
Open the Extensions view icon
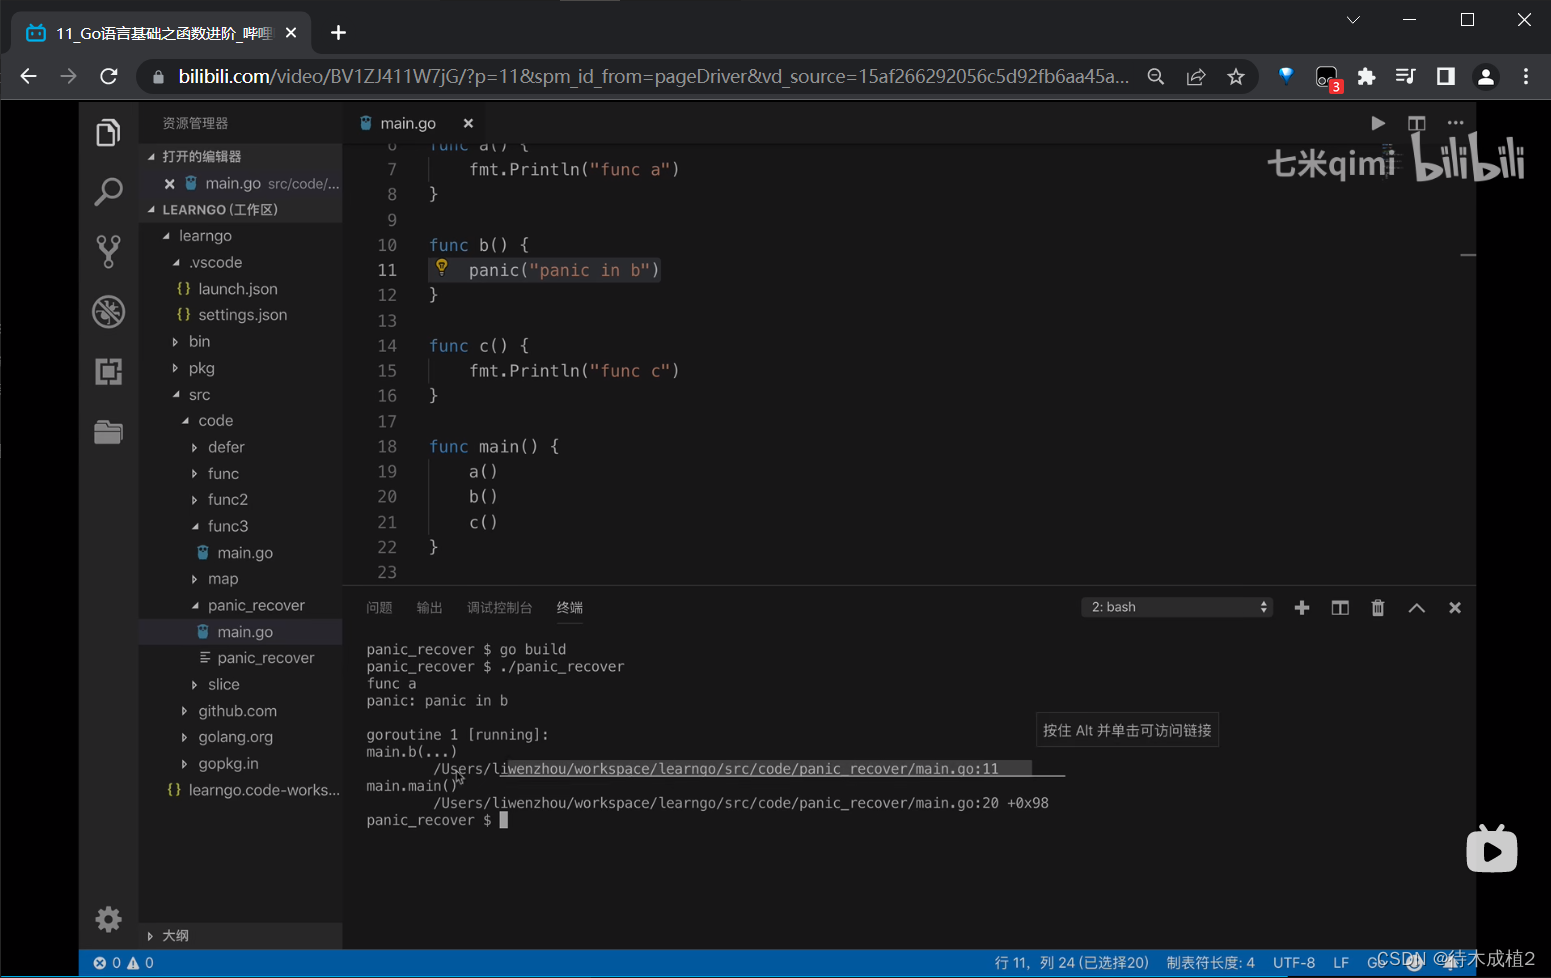108,371
